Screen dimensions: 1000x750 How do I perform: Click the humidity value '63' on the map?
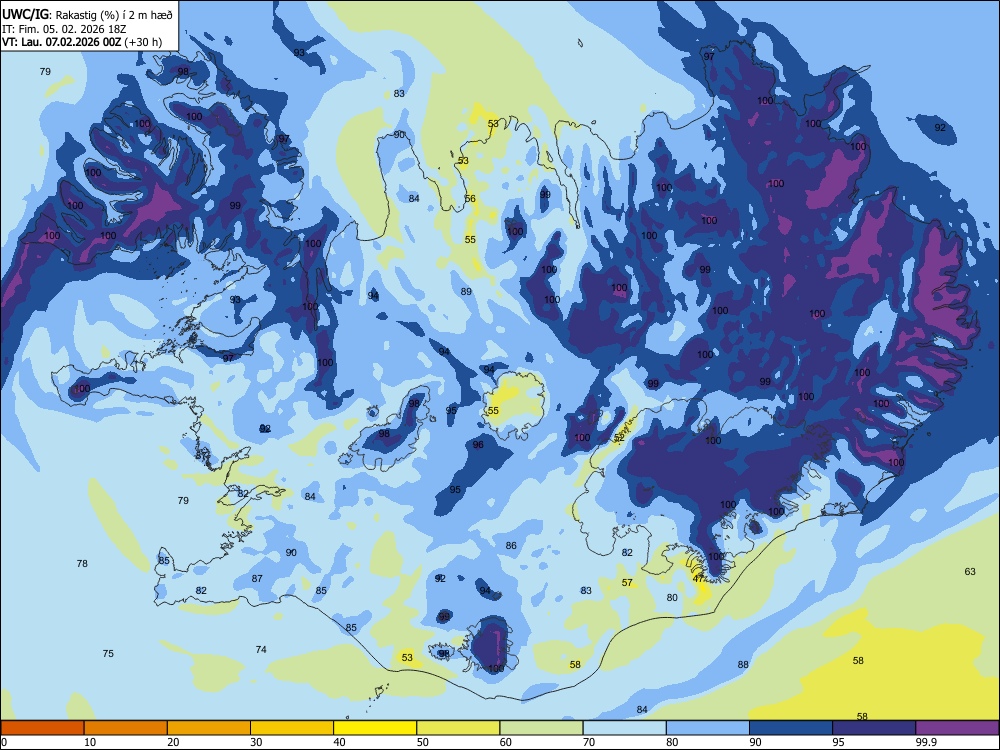[970, 571]
